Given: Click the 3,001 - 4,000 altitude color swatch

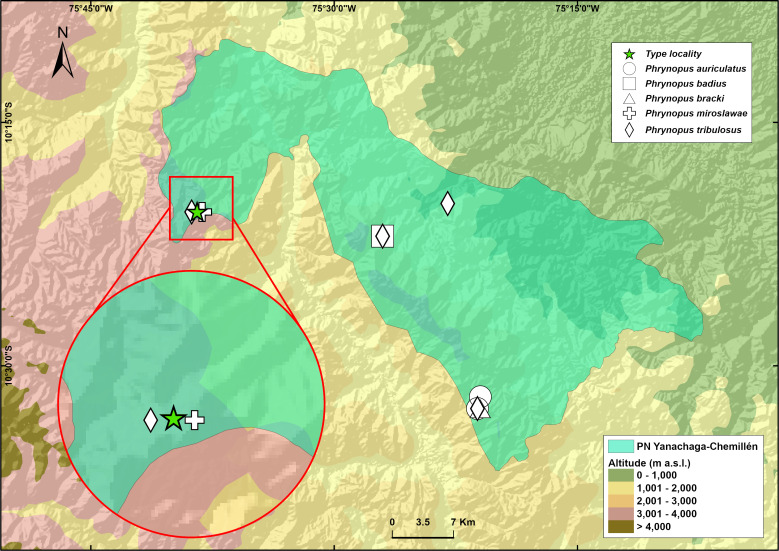Looking at the screenshot, I should (621, 514).
